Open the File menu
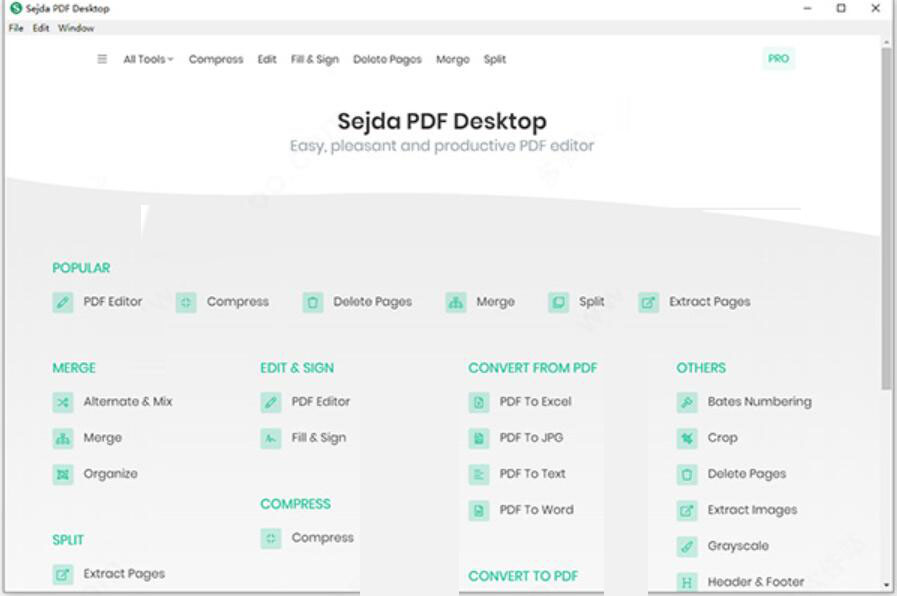Viewport: 897px width, 596px height. tap(16, 28)
